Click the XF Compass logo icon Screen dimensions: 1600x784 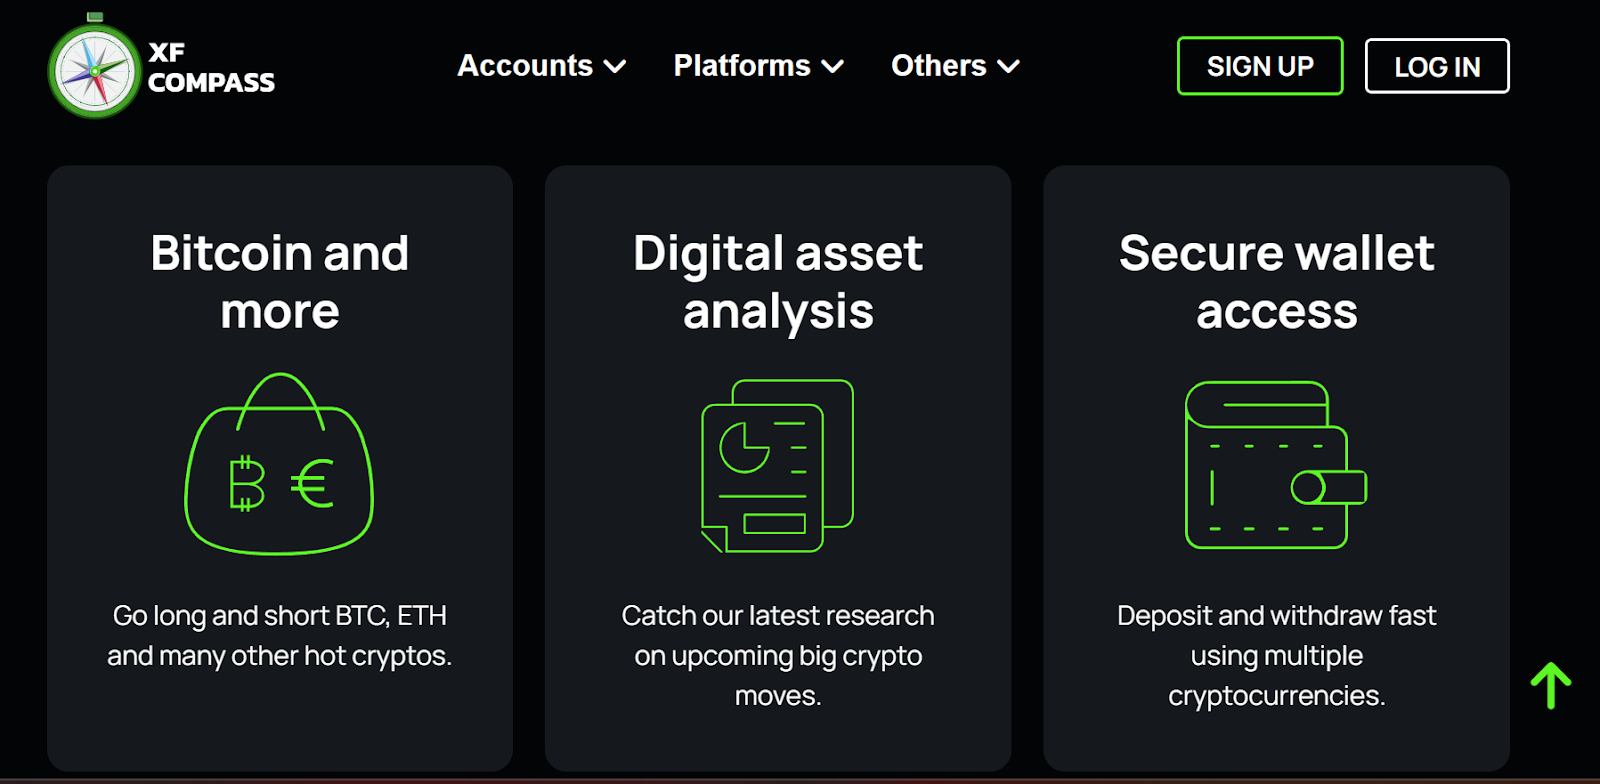95,70
